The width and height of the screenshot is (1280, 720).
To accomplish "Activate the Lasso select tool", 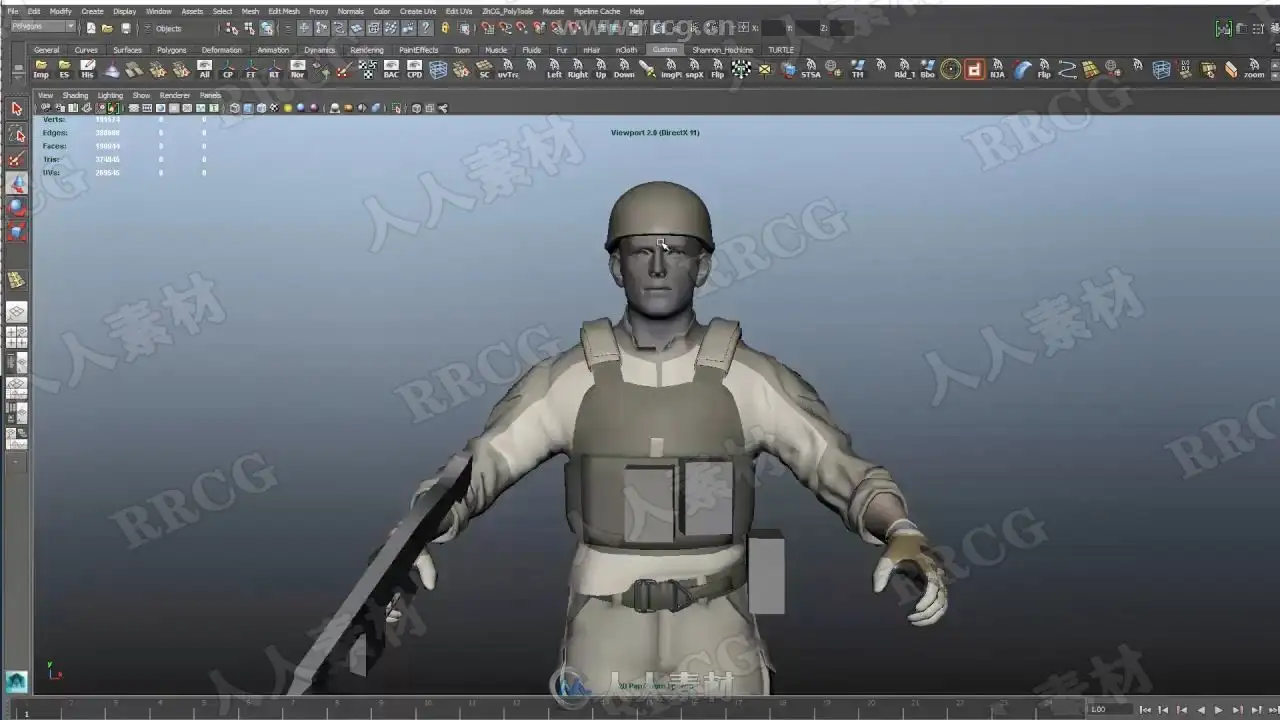I will 16,134.
